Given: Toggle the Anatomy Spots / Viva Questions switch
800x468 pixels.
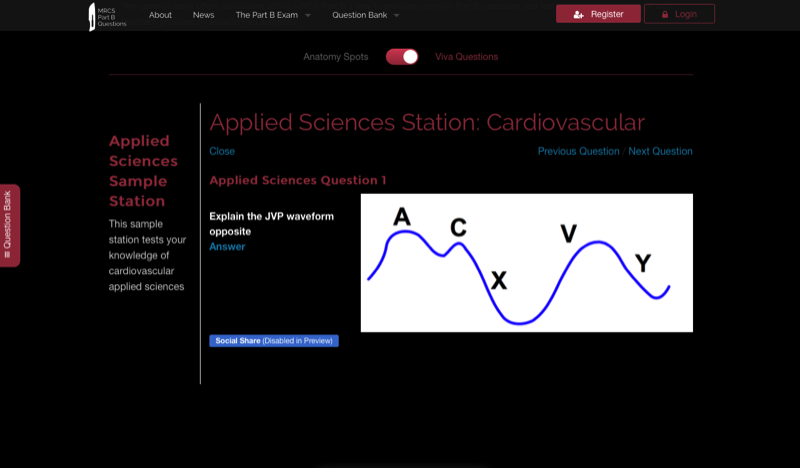Looking at the screenshot, I should [402, 57].
